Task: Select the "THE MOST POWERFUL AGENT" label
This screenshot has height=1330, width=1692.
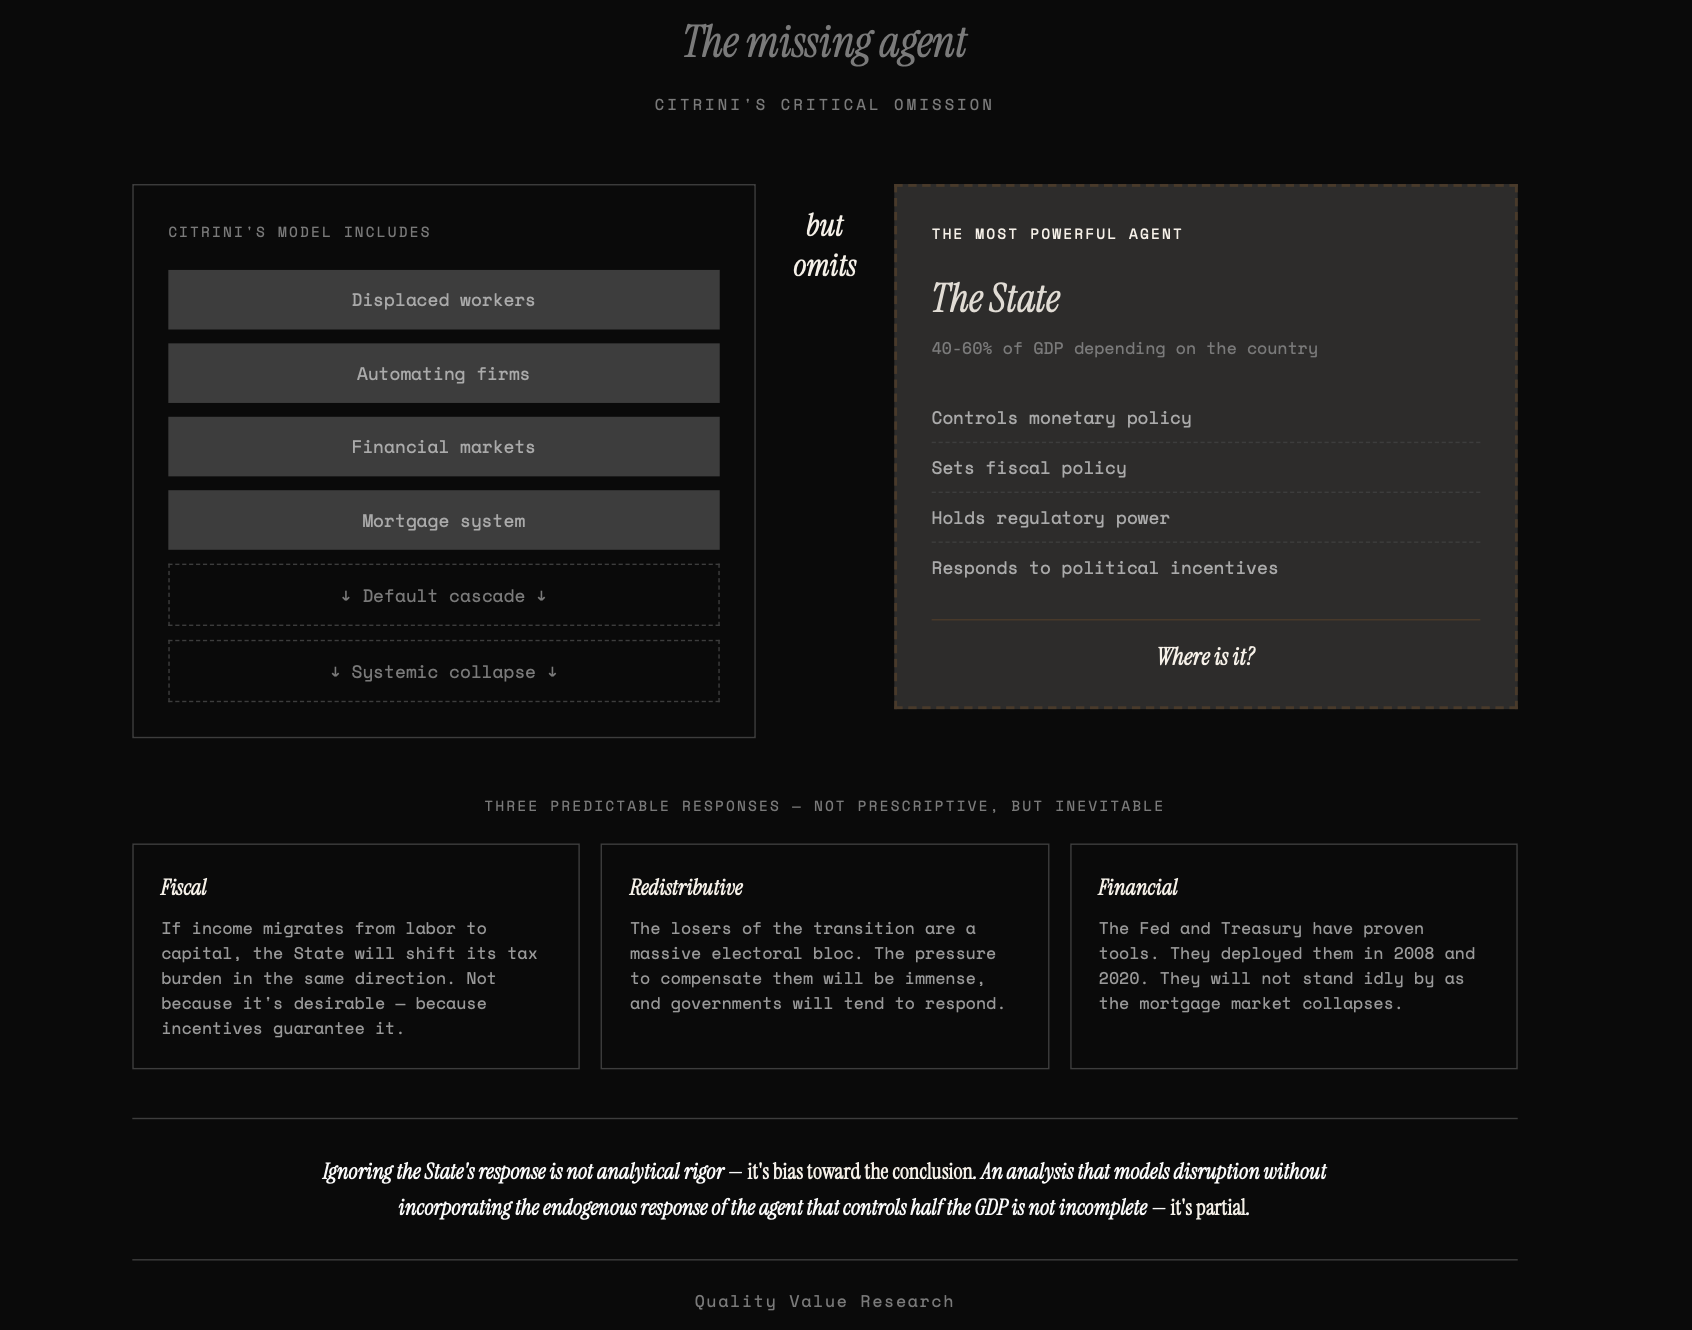Action: [x=1057, y=234]
